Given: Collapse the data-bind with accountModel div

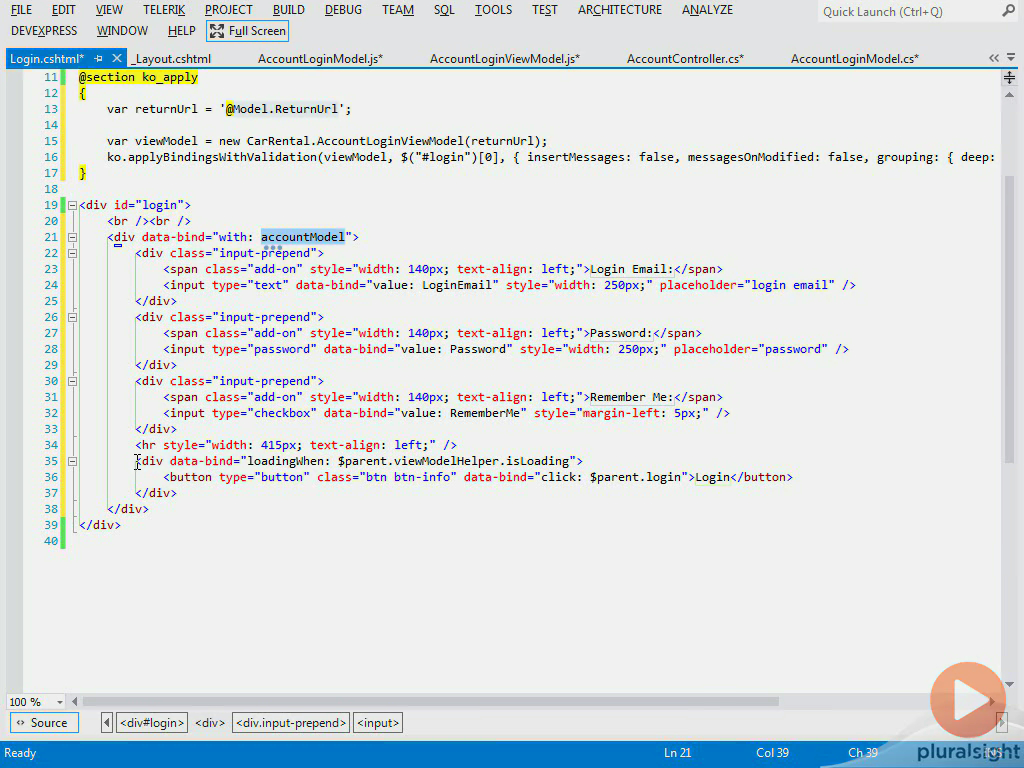Looking at the screenshot, I should point(72,237).
